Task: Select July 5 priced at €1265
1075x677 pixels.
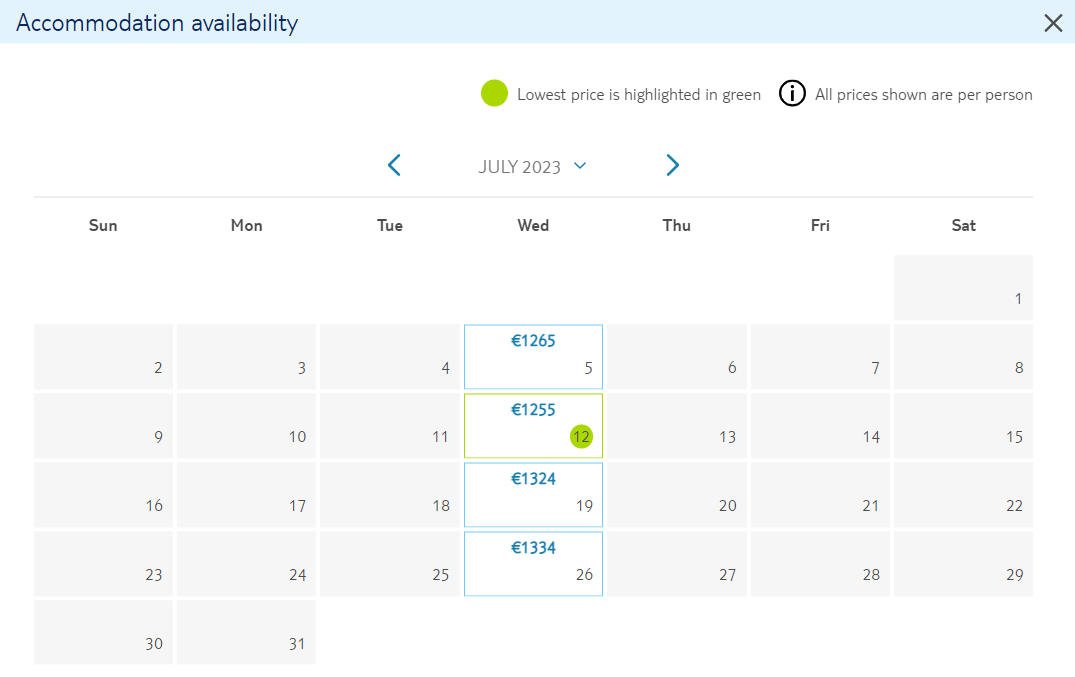Action: coord(533,357)
